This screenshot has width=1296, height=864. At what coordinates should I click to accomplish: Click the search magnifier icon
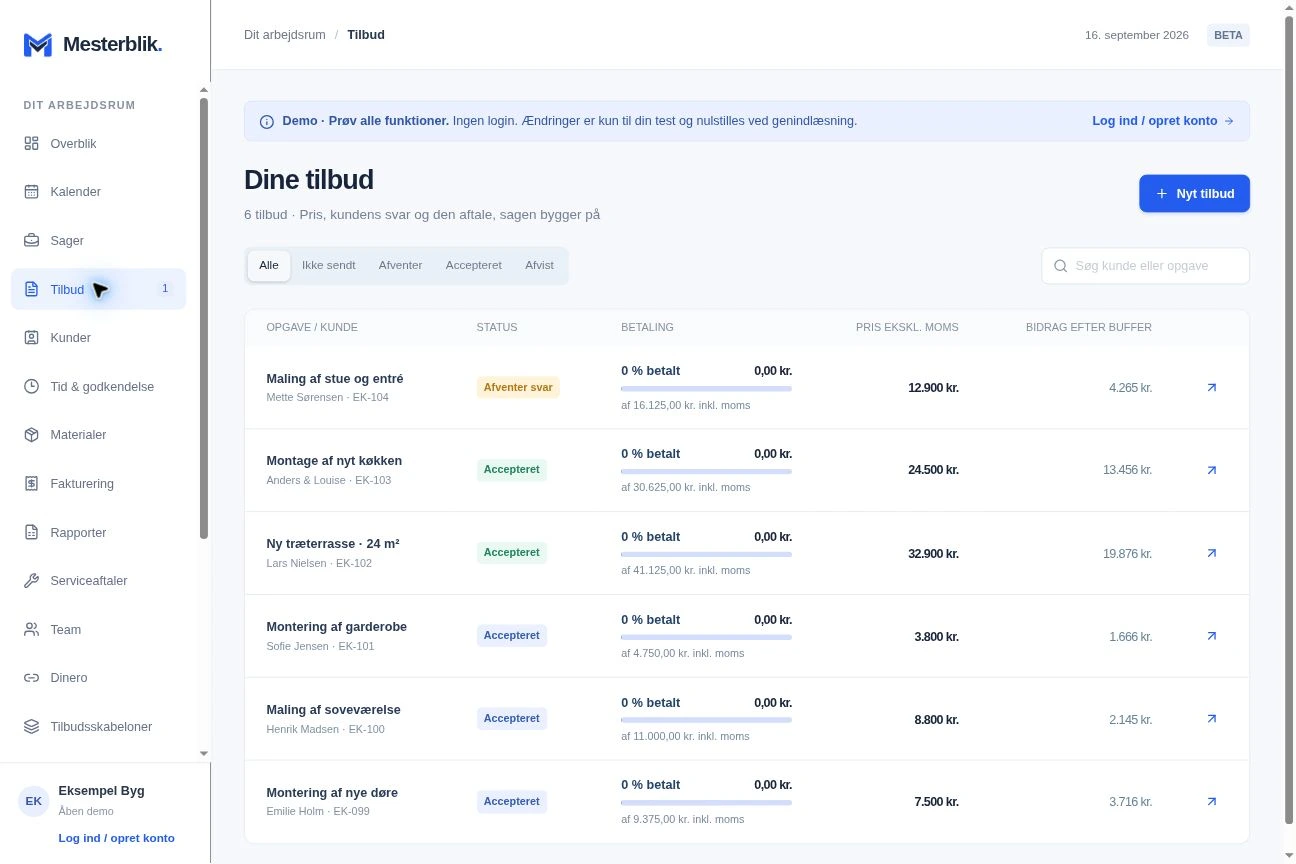tap(1061, 266)
